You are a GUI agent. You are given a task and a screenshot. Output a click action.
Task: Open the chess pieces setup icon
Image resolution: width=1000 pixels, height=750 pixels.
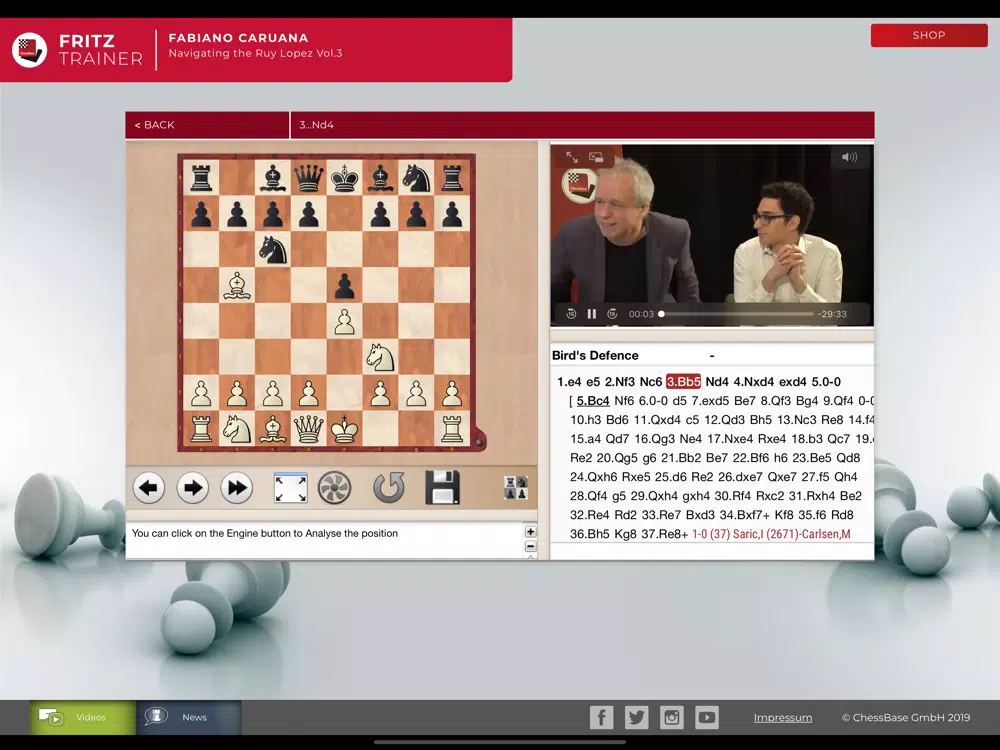click(x=515, y=488)
